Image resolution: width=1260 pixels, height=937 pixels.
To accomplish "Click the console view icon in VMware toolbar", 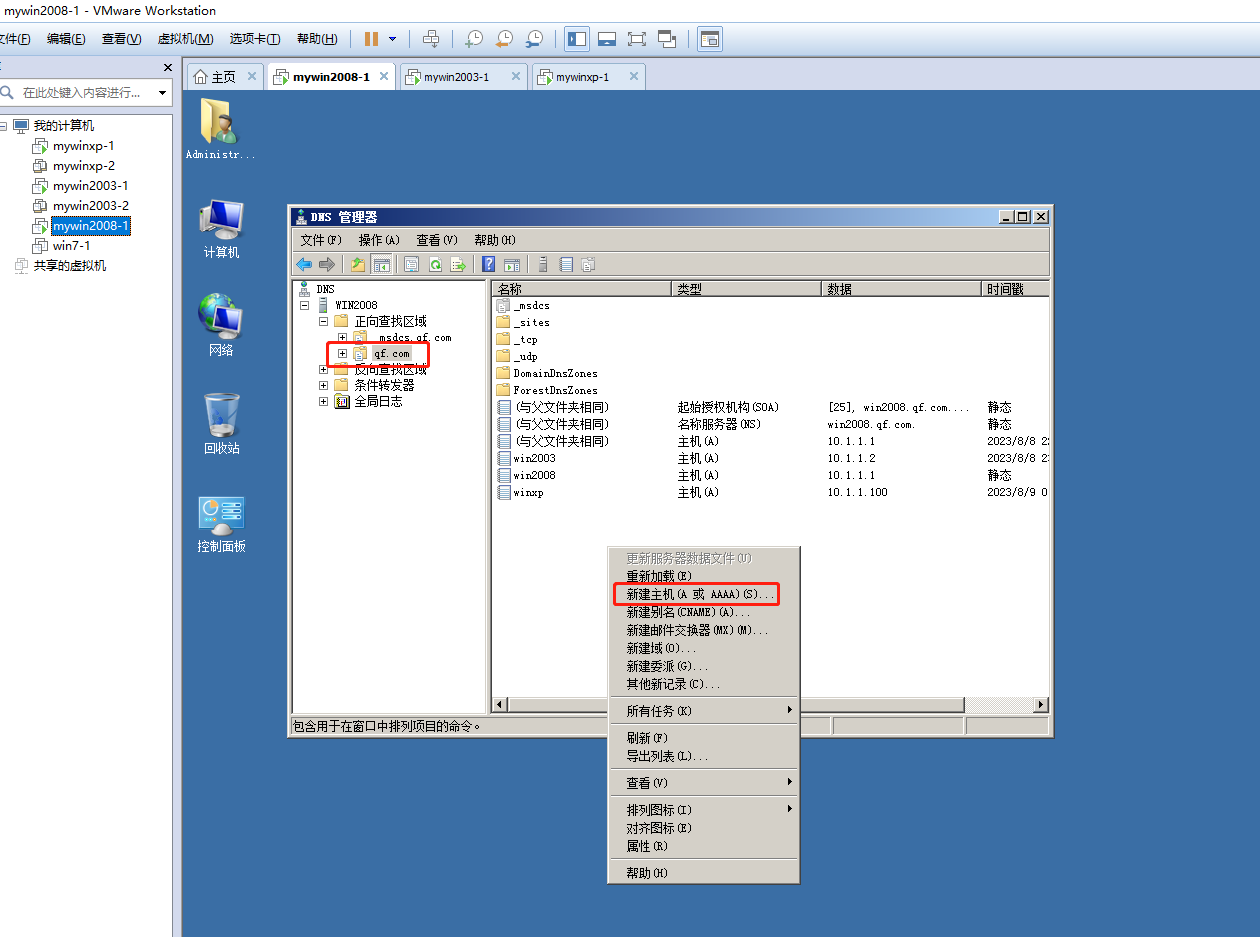I will click(709, 39).
